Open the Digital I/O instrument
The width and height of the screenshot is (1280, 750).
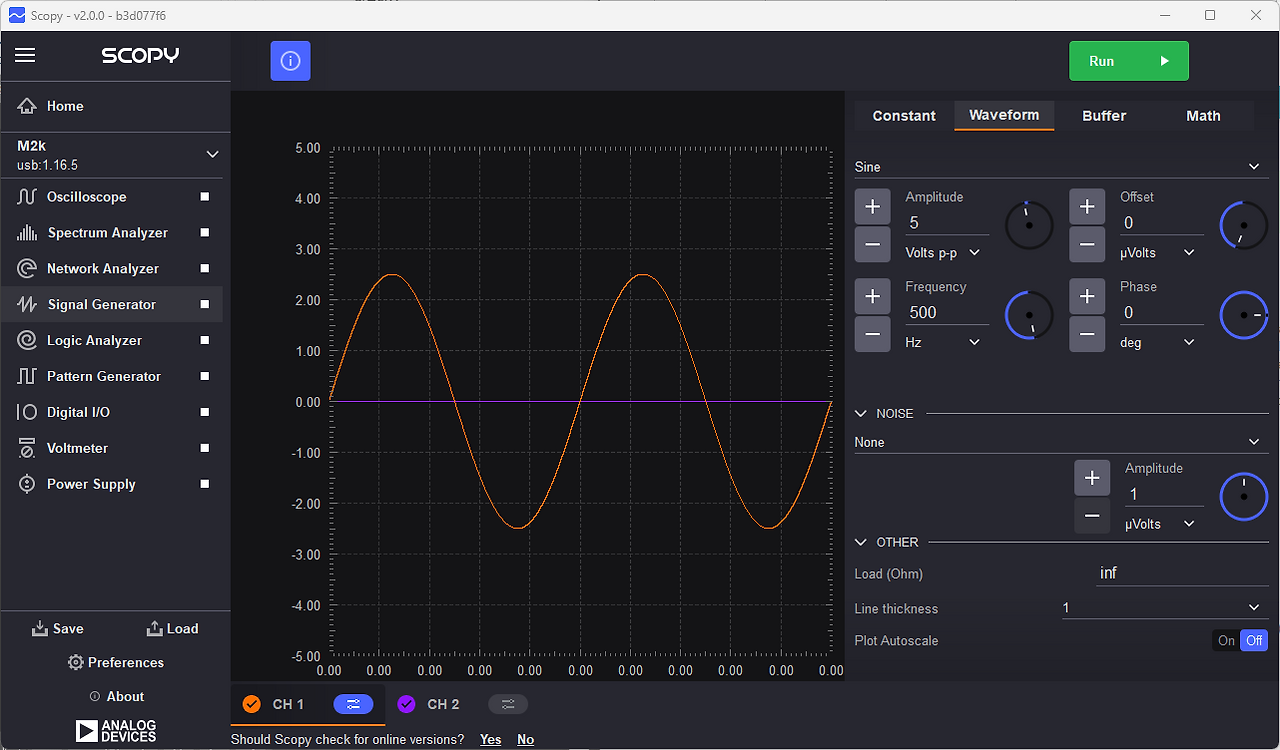tap(111, 413)
